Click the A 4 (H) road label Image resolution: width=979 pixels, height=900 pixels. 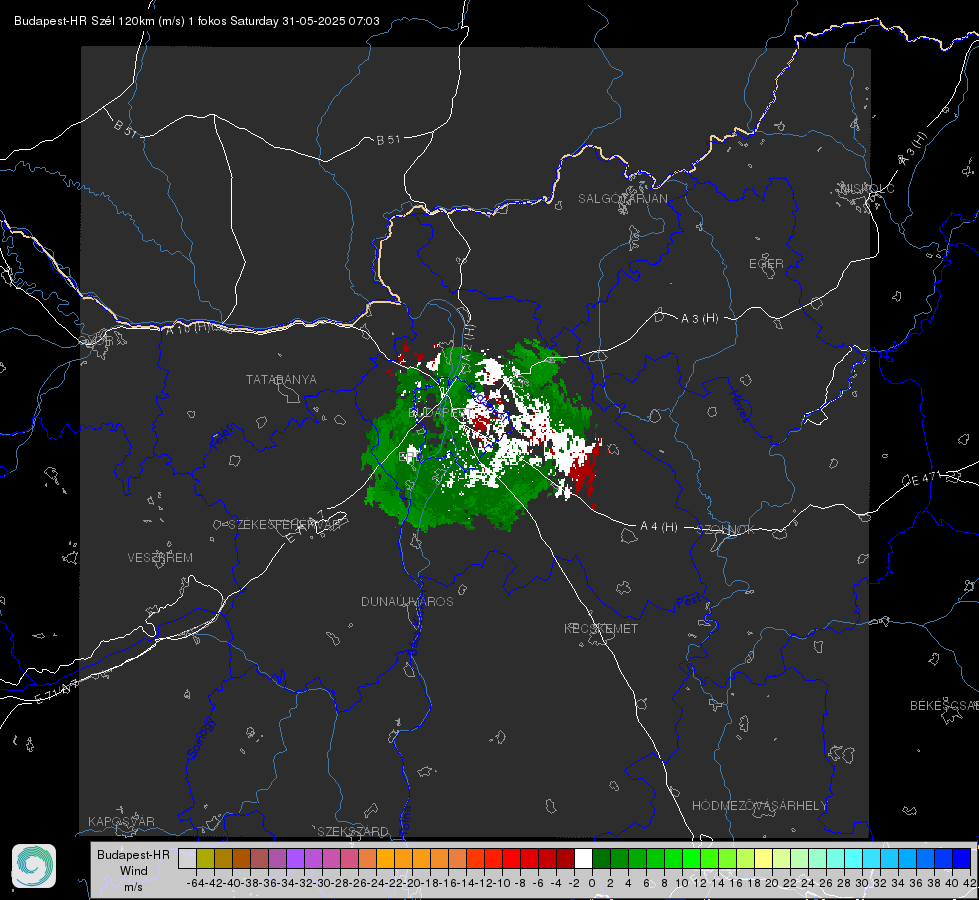659,527
